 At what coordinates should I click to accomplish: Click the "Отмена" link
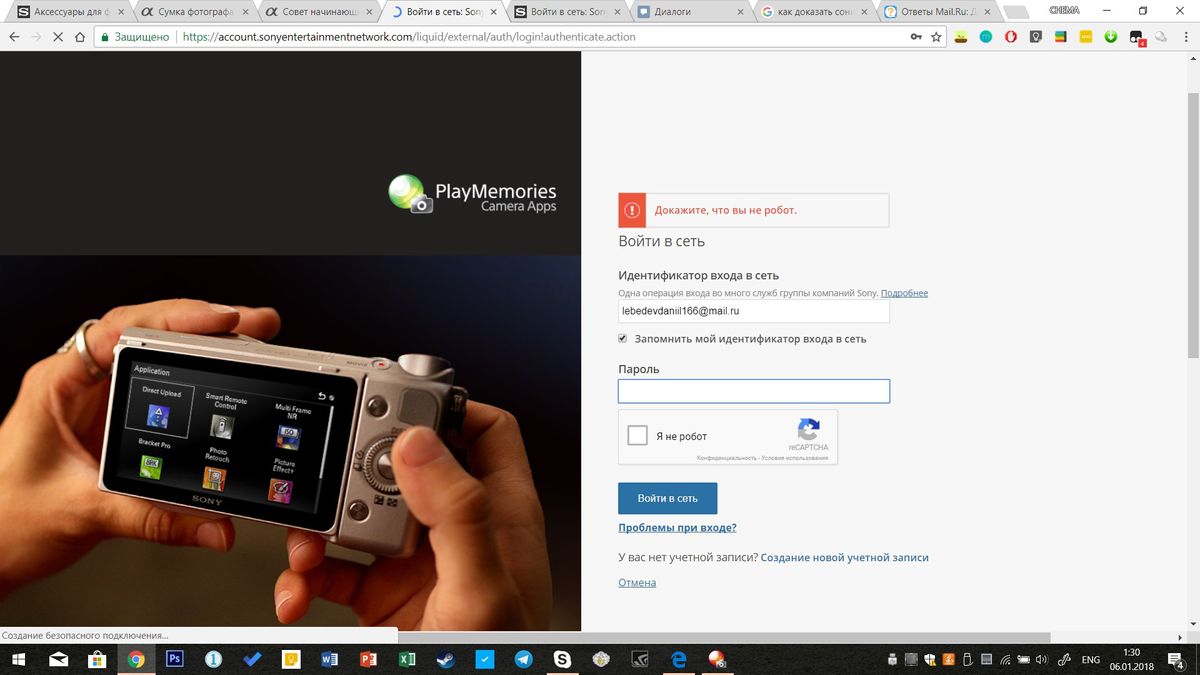pos(637,582)
